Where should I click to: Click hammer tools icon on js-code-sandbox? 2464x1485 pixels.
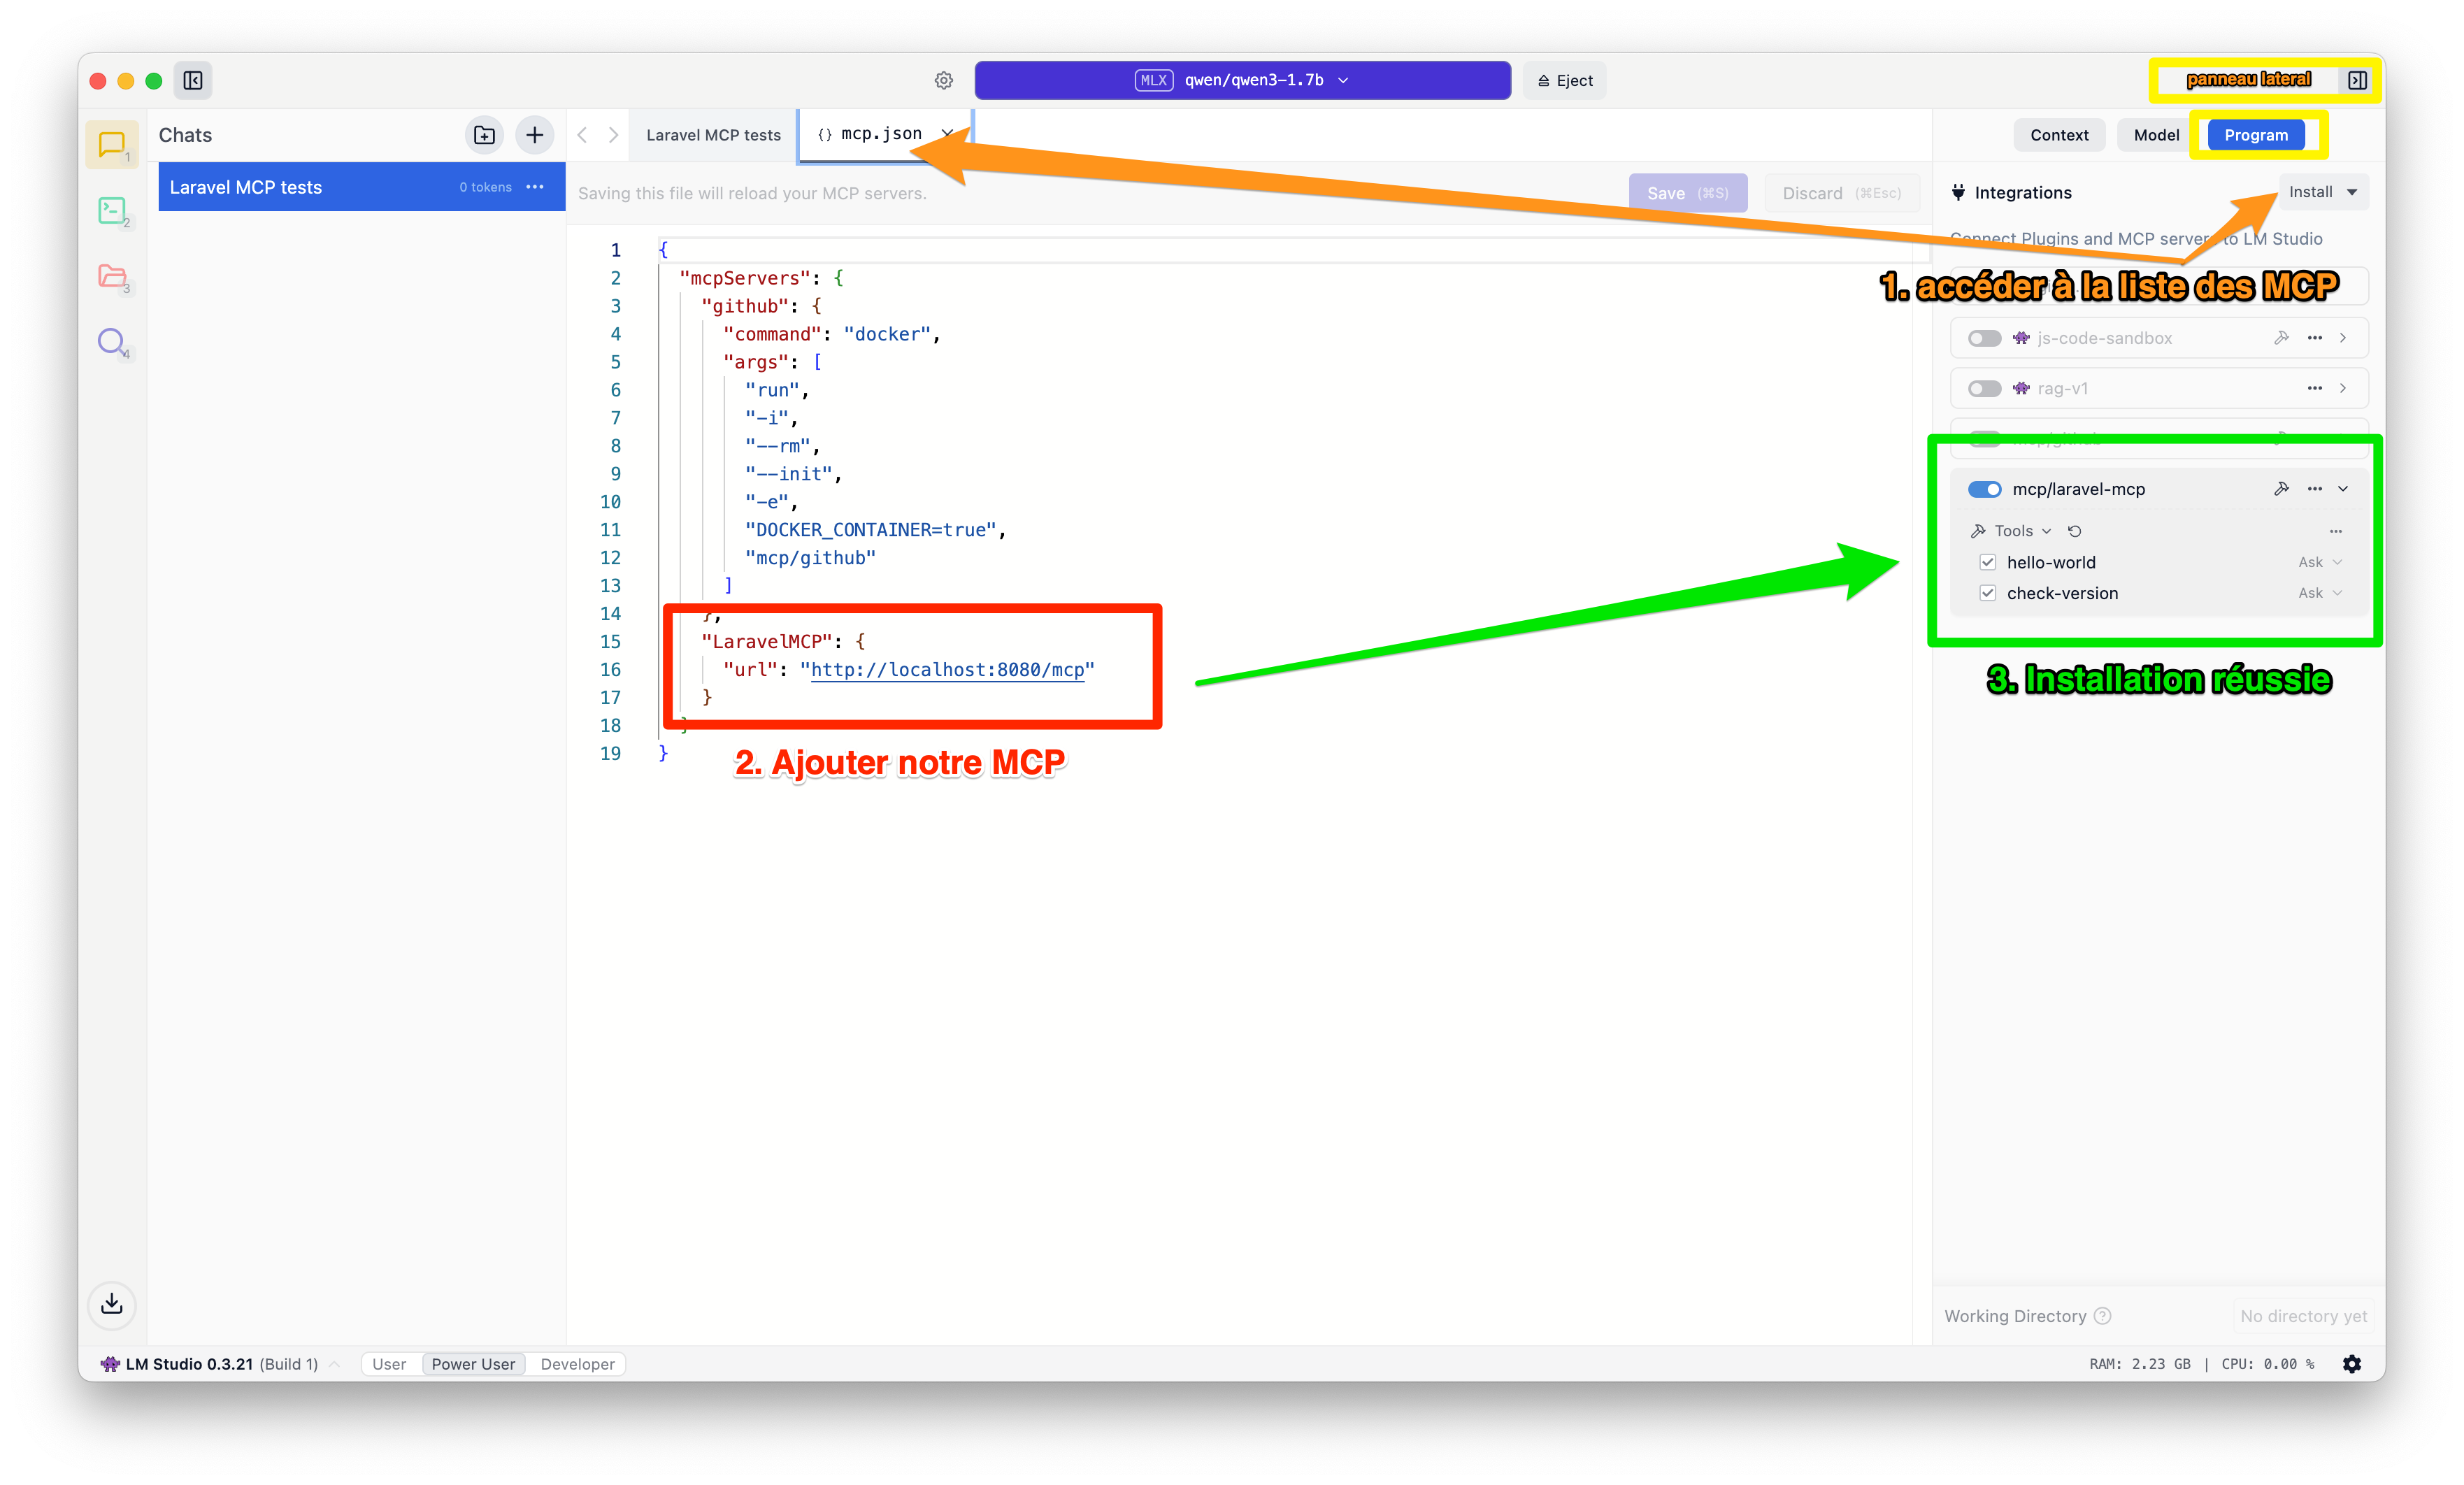(2281, 338)
